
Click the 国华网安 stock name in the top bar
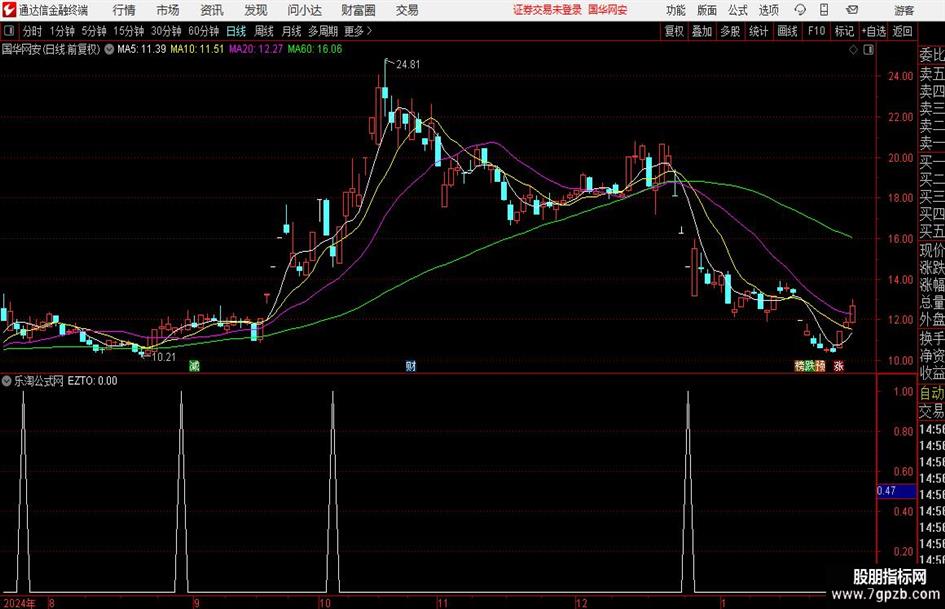pyautogui.click(x=608, y=10)
